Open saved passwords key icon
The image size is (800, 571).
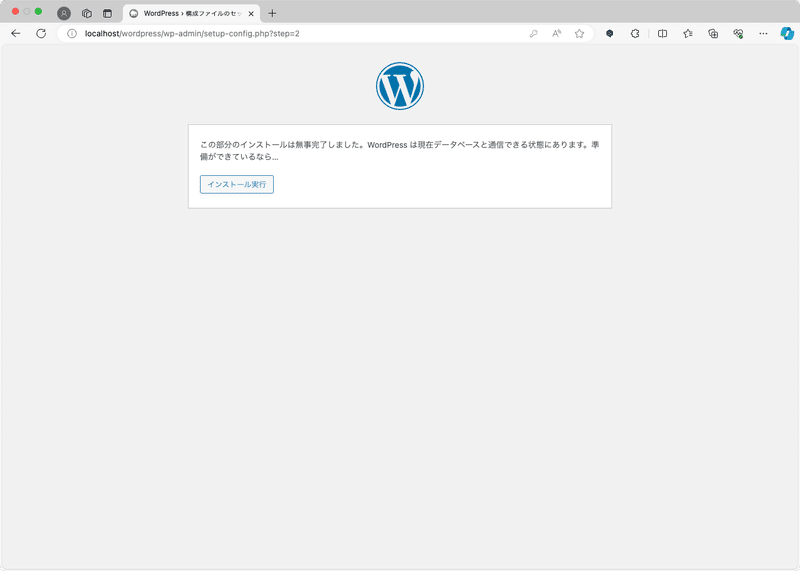coord(534,34)
